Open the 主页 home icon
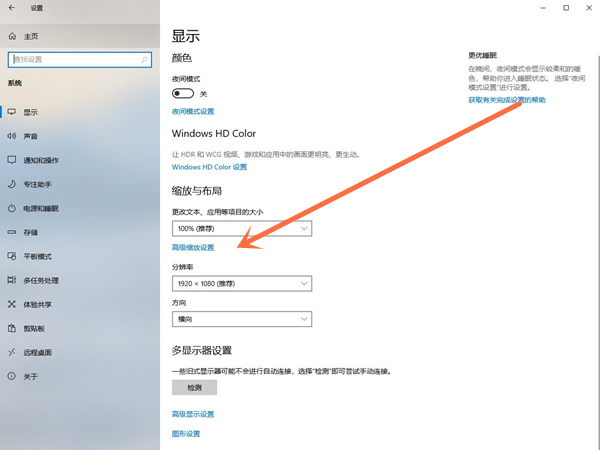Screen dimensions: 600x450 point(13,36)
